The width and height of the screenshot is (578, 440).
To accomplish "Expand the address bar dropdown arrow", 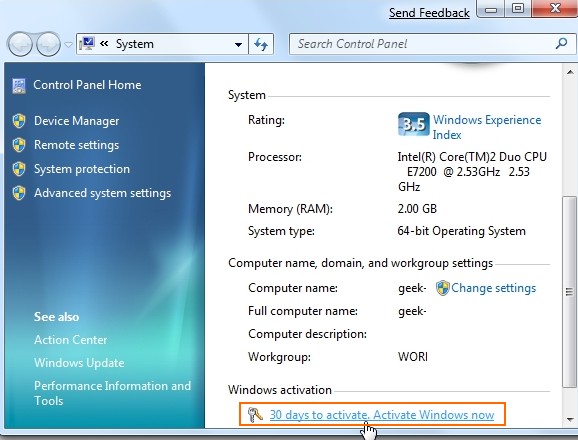I will (238, 45).
